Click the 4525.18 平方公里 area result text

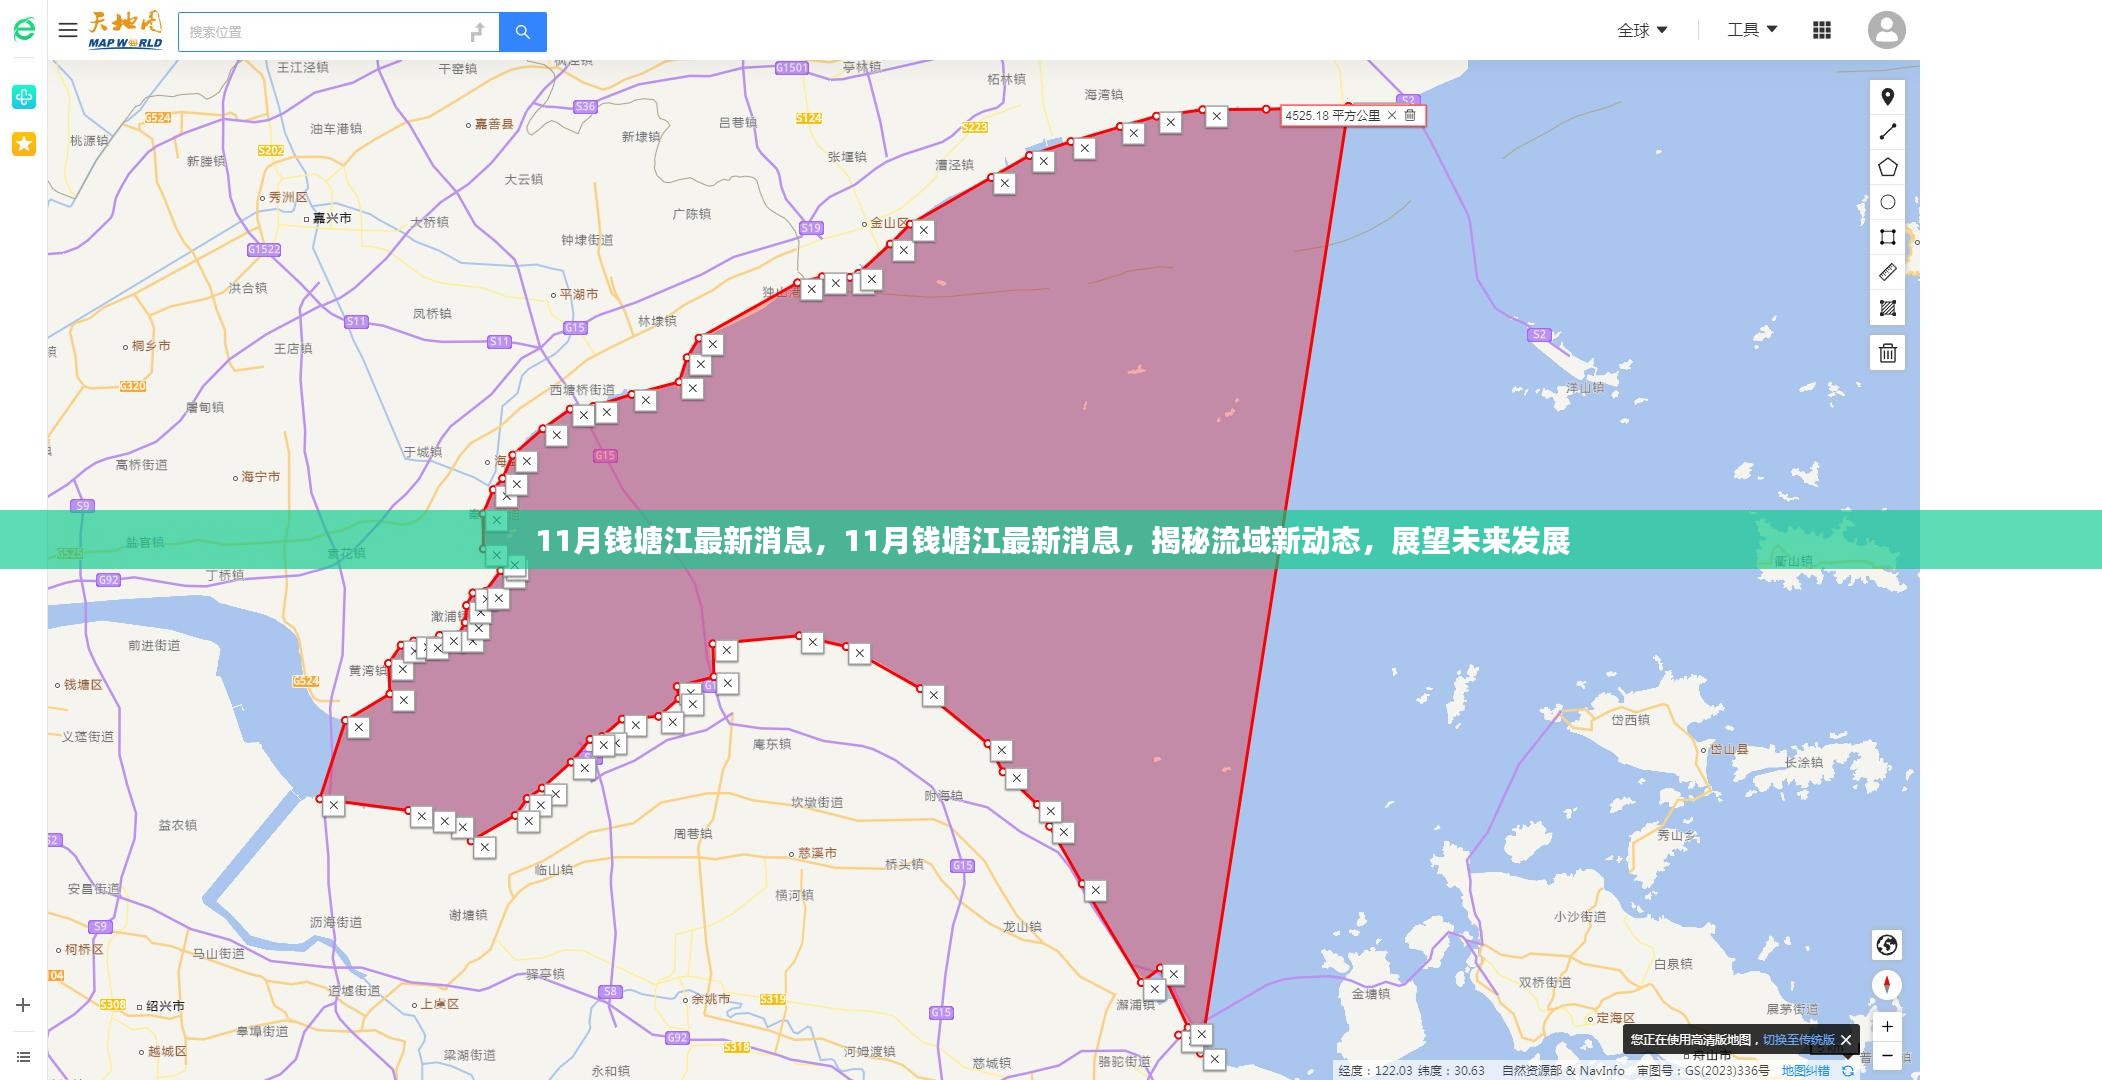pyautogui.click(x=1332, y=115)
